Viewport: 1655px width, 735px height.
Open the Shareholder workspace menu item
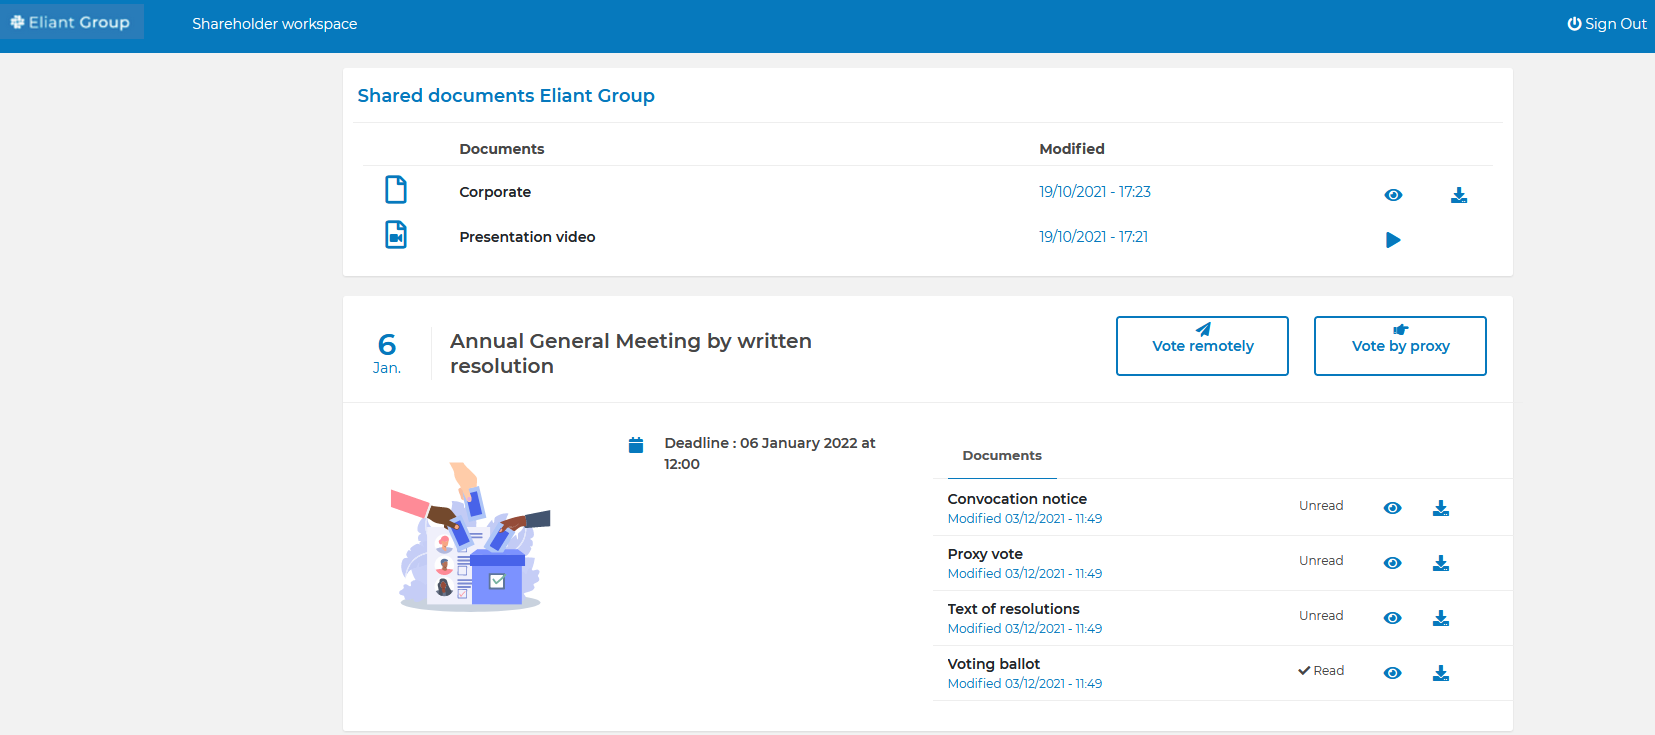(275, 24)
